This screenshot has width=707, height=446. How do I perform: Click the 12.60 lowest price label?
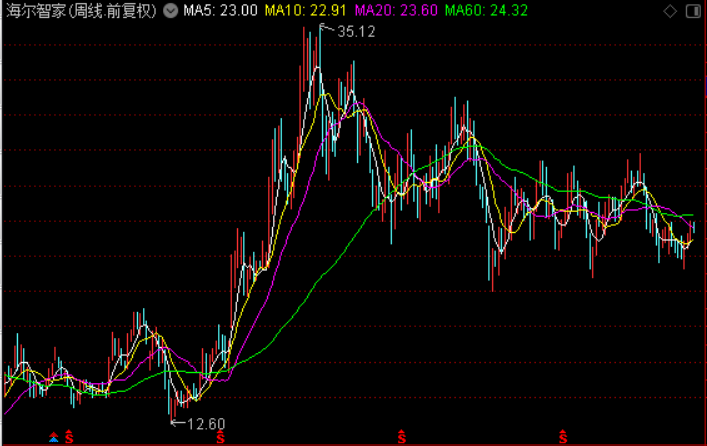point(206,423)
